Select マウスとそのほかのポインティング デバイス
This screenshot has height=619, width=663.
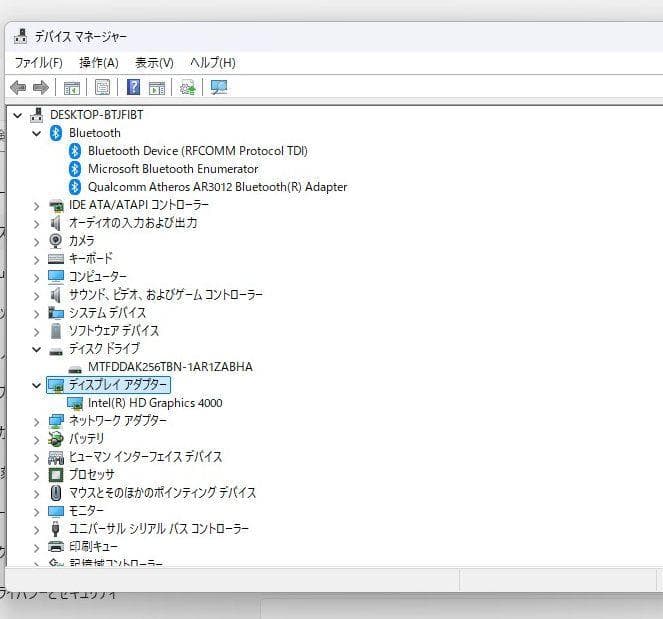coord(162,493)
